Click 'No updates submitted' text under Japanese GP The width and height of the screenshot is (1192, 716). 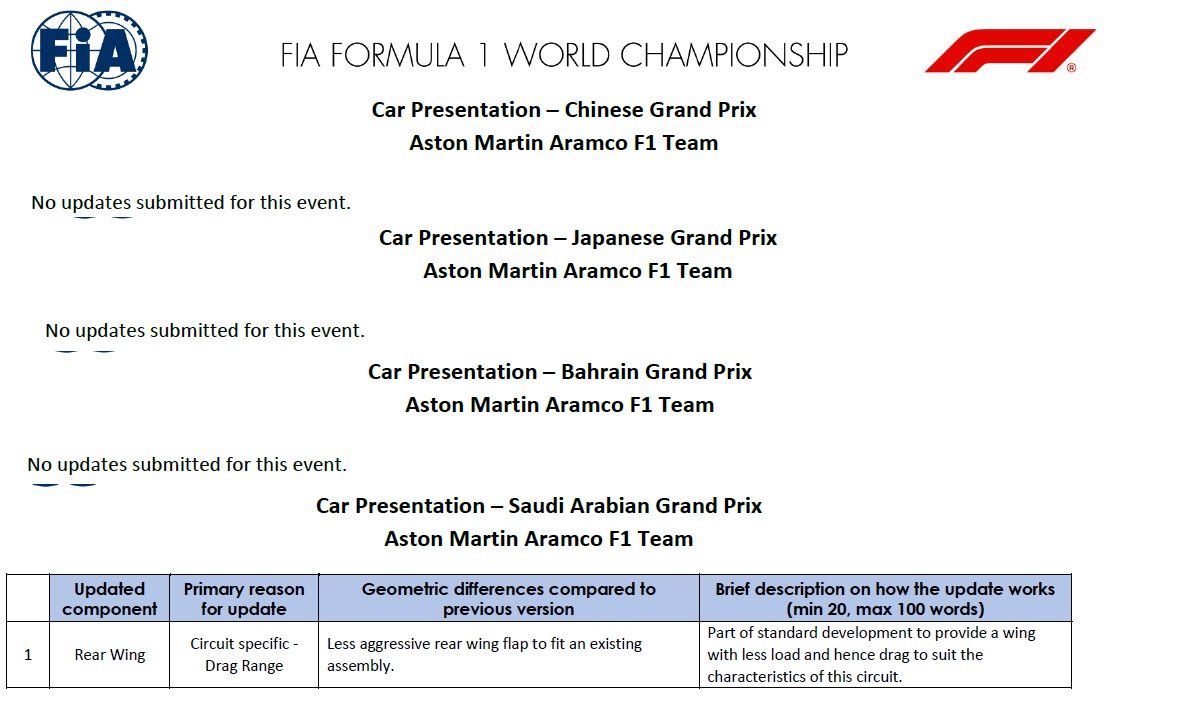coord(205,331)
